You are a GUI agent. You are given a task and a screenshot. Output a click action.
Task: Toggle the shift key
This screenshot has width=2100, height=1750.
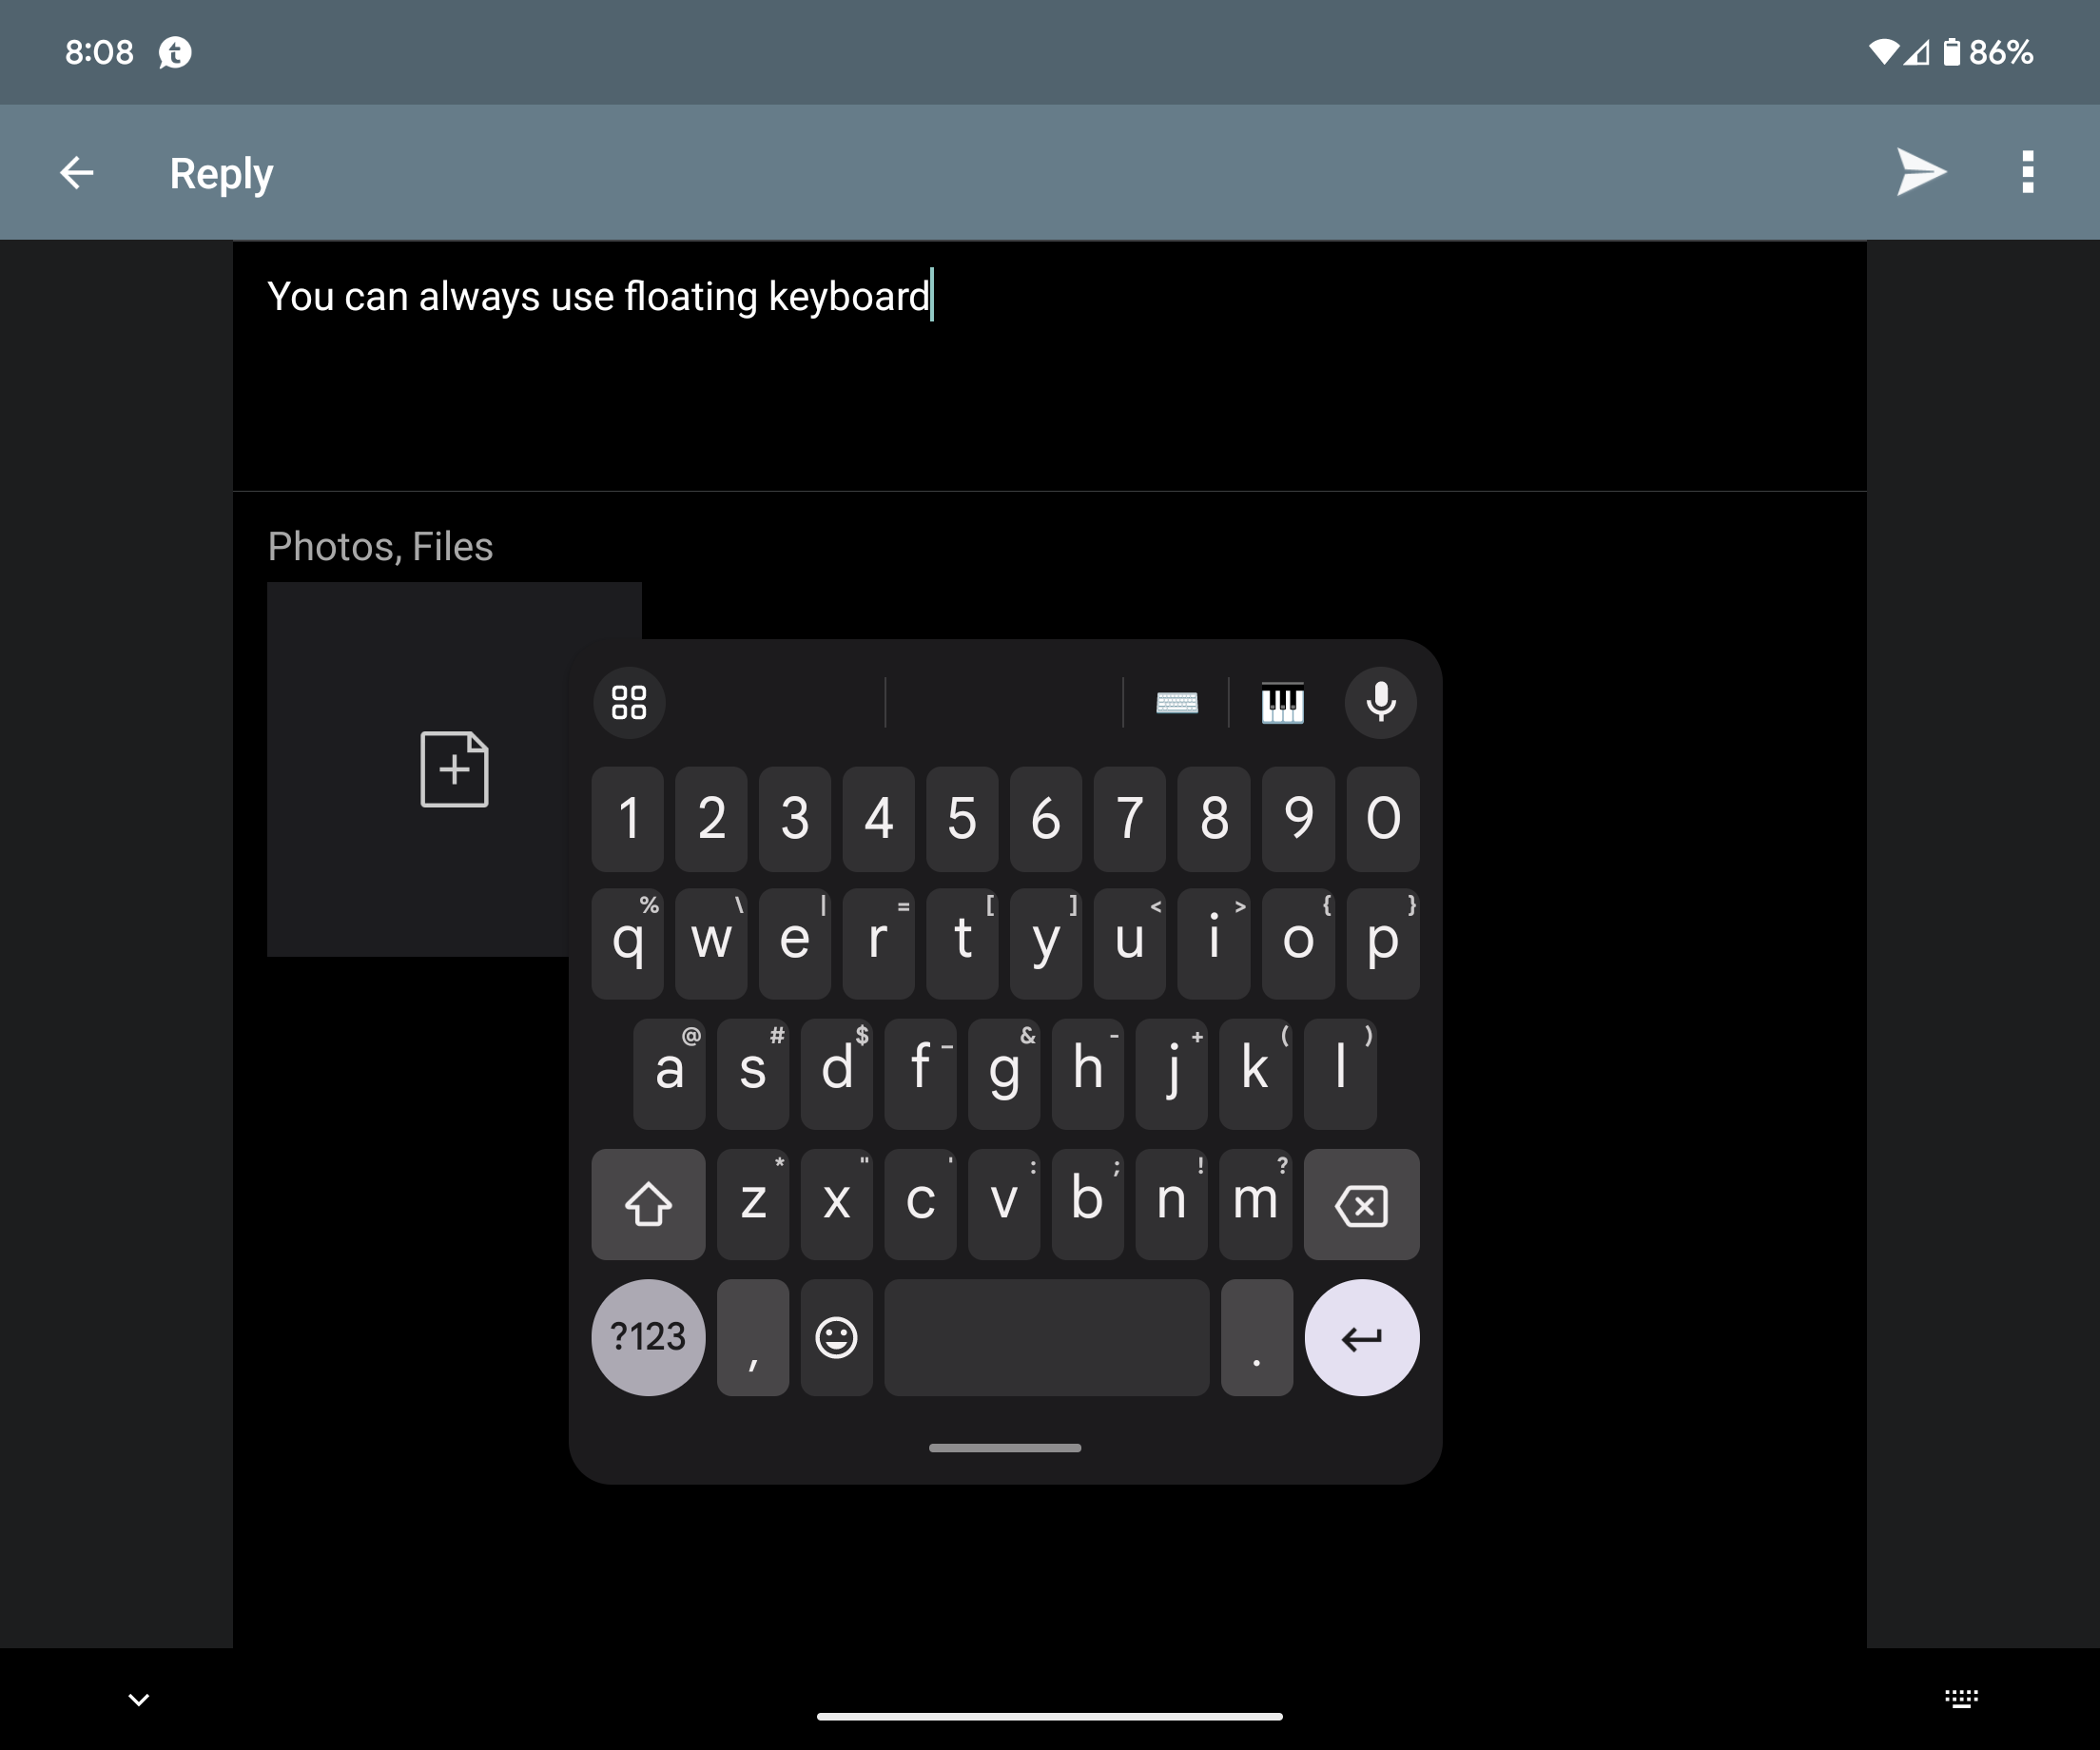coord(648,1204)
